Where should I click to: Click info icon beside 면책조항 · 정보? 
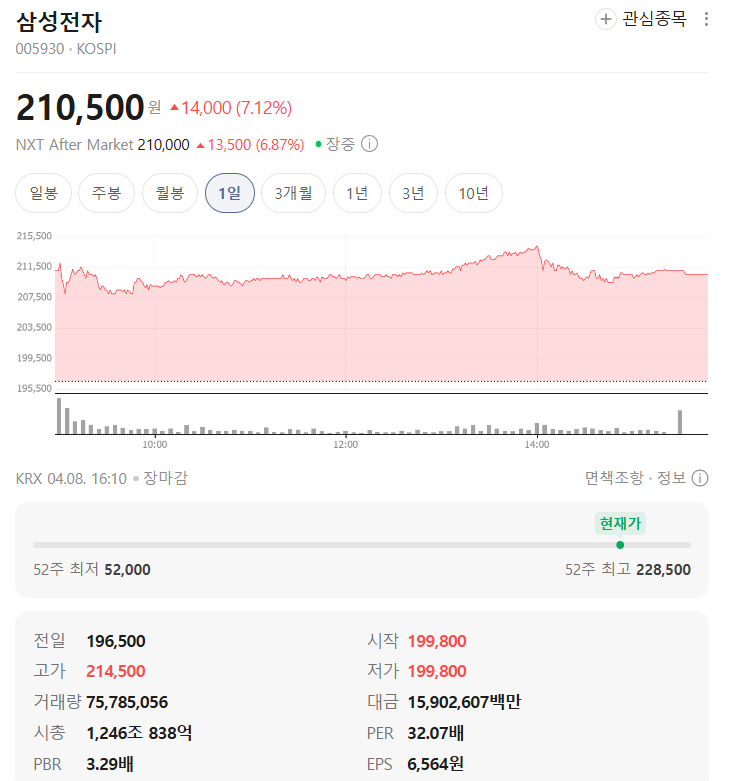tap(700, 478)
